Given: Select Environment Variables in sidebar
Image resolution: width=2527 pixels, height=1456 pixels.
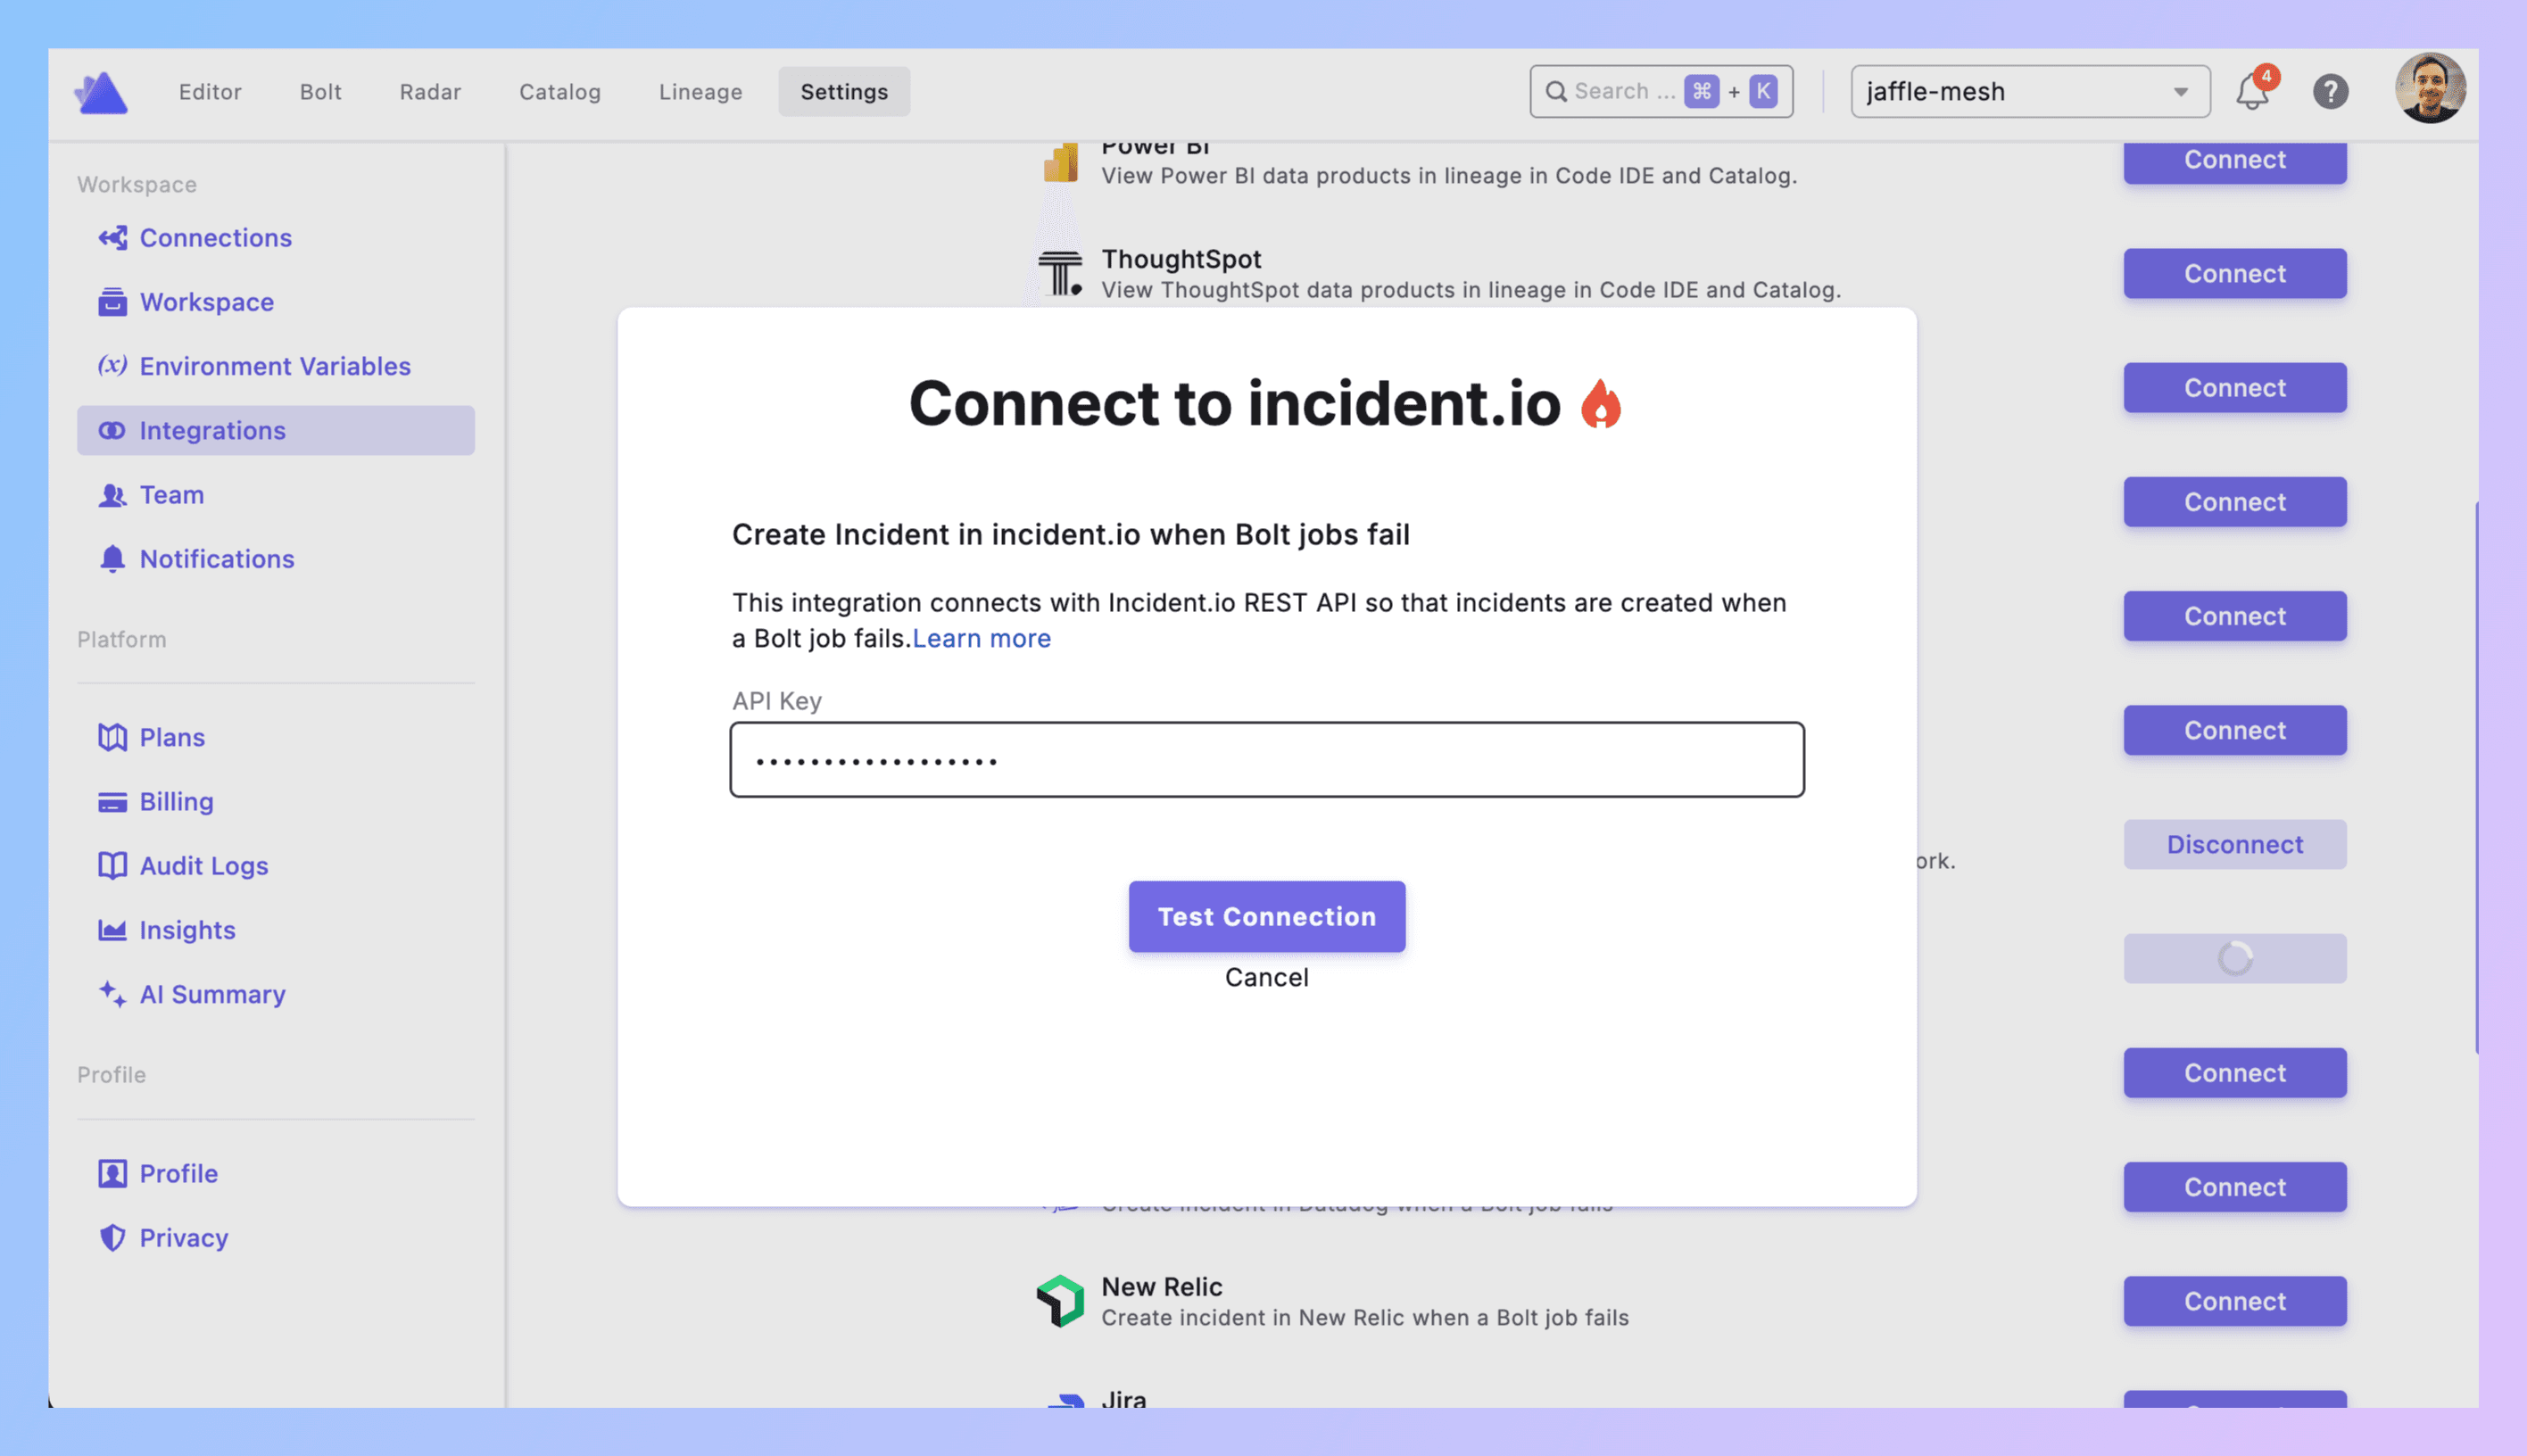Looking at the screenshot, I should [274, 366].
